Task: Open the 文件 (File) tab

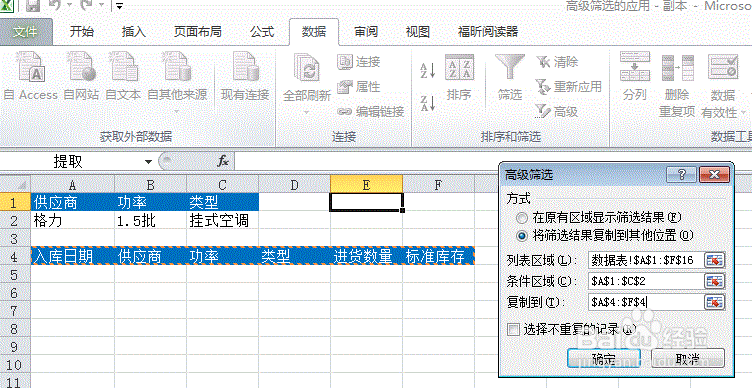Action: tap(25, 32)
